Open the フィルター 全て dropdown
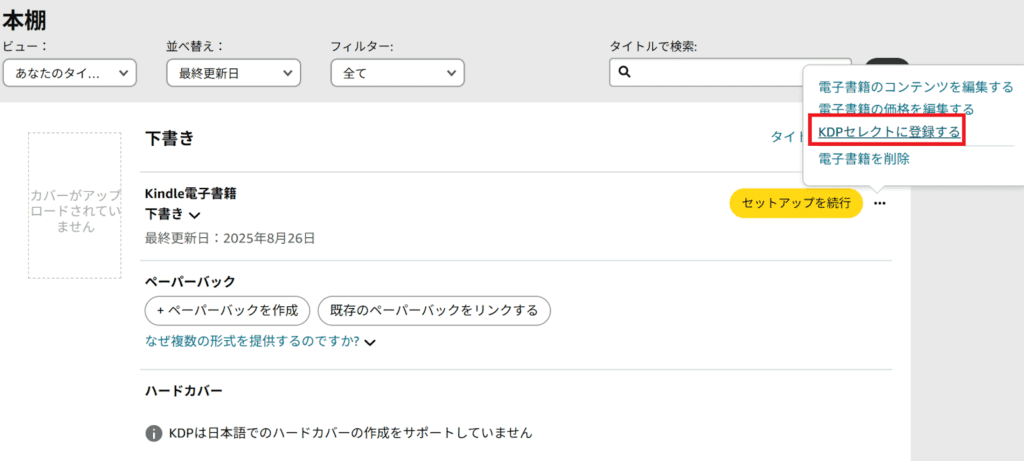The height and width of the screenshot is (461, 1024). coord(398,72)
